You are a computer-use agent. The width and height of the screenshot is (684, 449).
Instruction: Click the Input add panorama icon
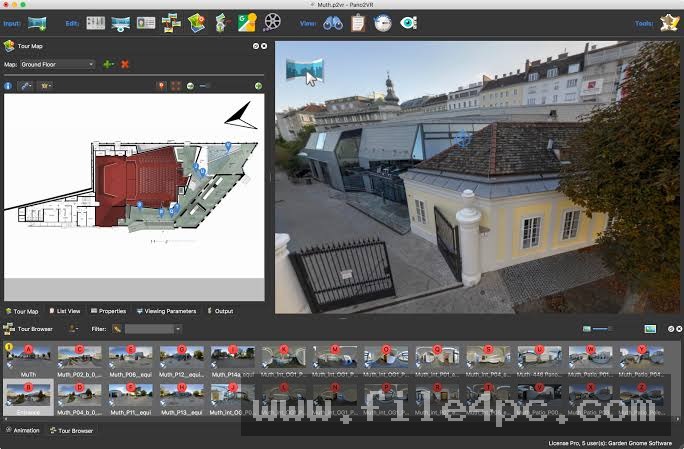(37, 23)
